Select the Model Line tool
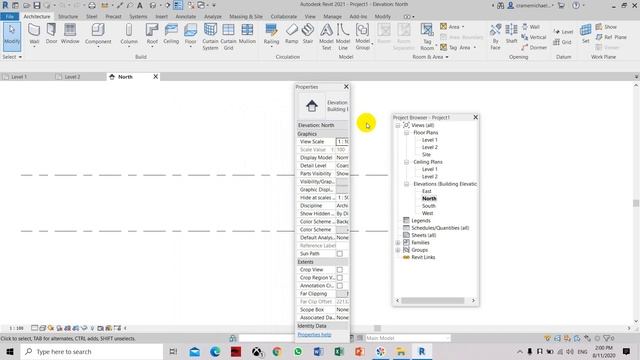Screen dimensions: 640x360 coord(343,37)
